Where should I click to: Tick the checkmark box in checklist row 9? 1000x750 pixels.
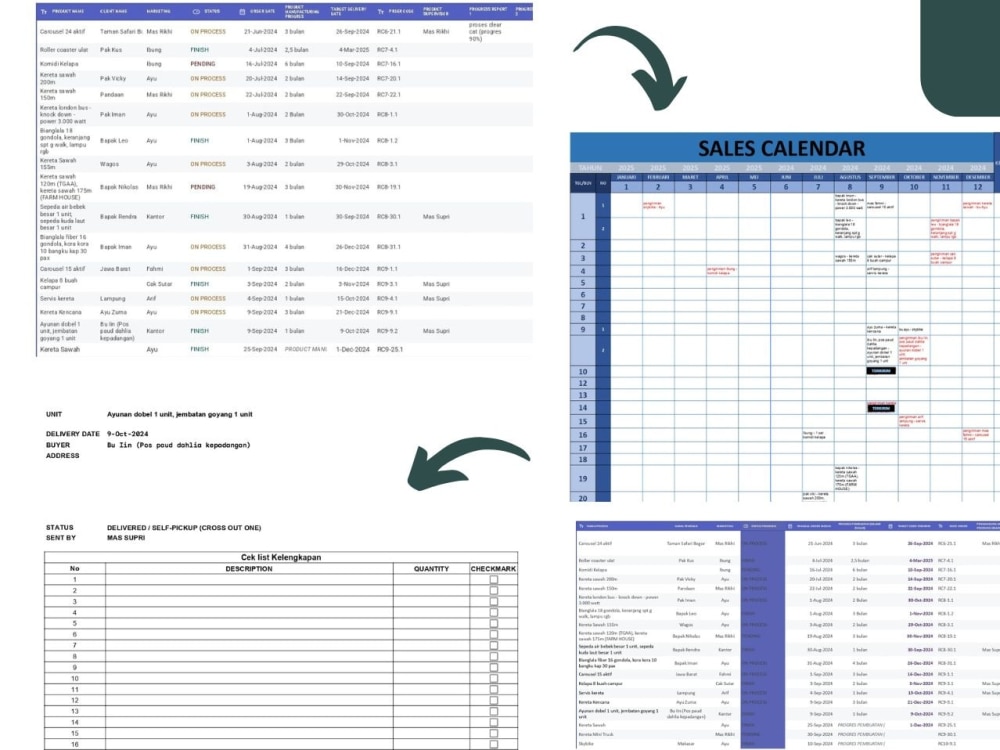pos(494,667)
